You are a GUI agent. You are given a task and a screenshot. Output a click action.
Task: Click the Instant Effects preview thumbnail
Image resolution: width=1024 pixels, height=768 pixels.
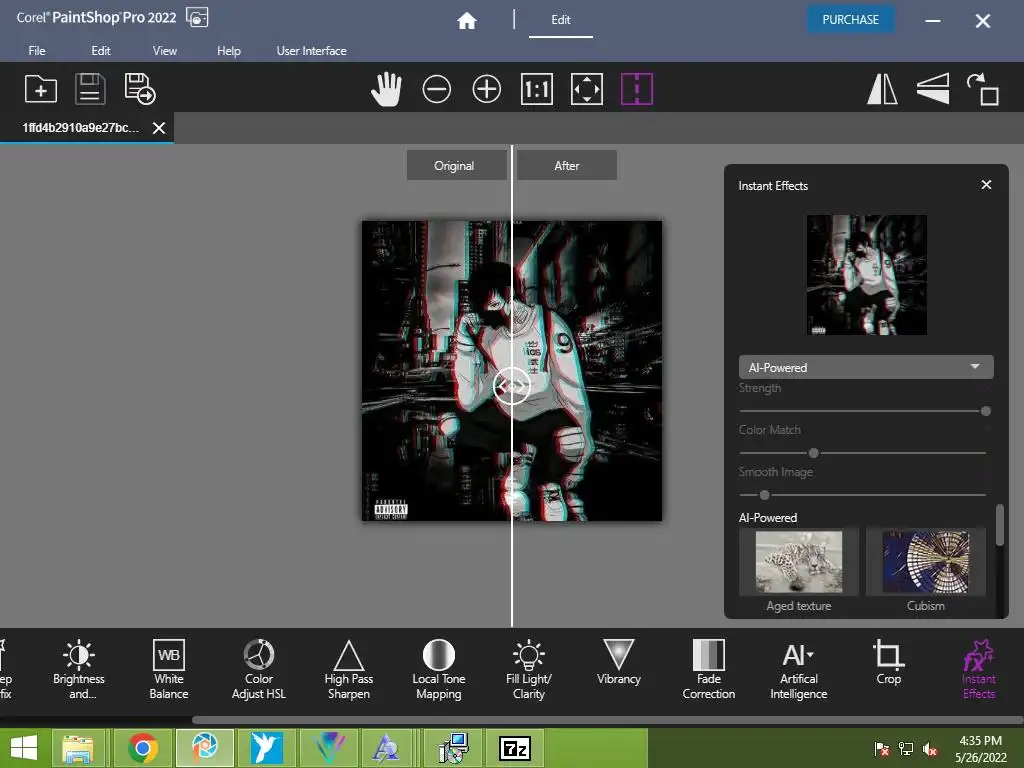(867, 275)
